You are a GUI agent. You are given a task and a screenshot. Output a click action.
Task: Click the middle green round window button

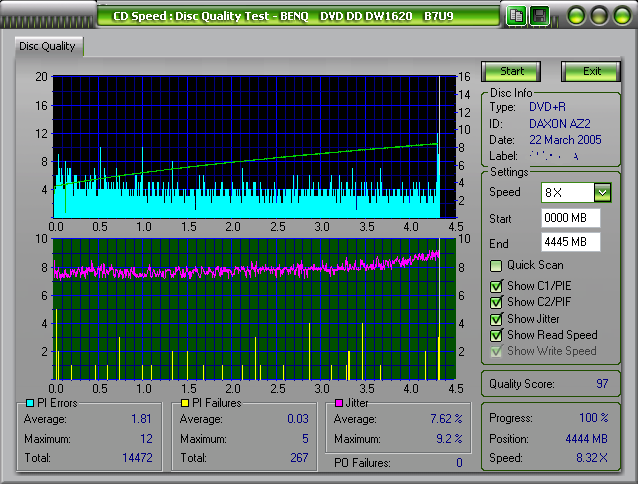599,16
